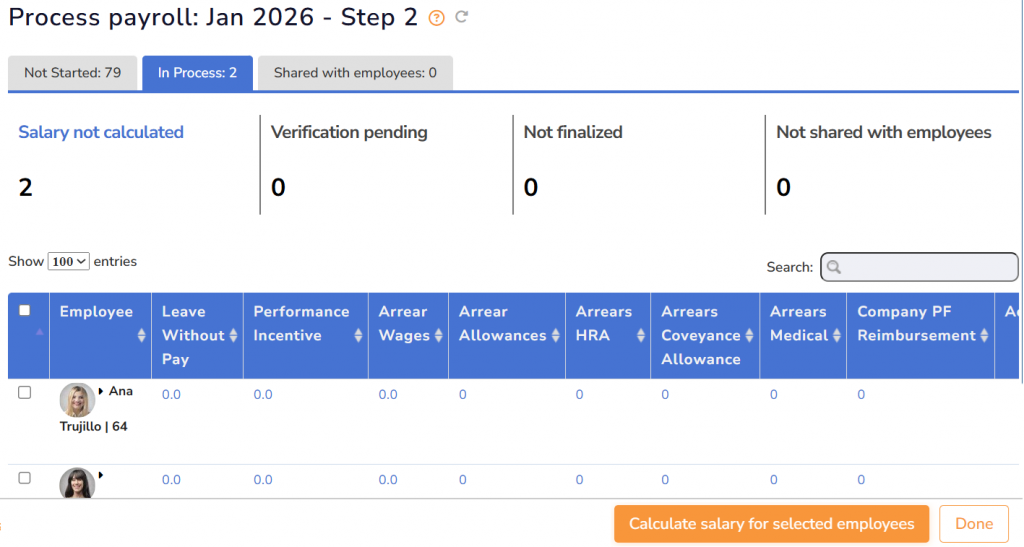Screen dimensions: 1024x547
Task: Open the Show entries dropdown
Action: [x=69, y=261]
